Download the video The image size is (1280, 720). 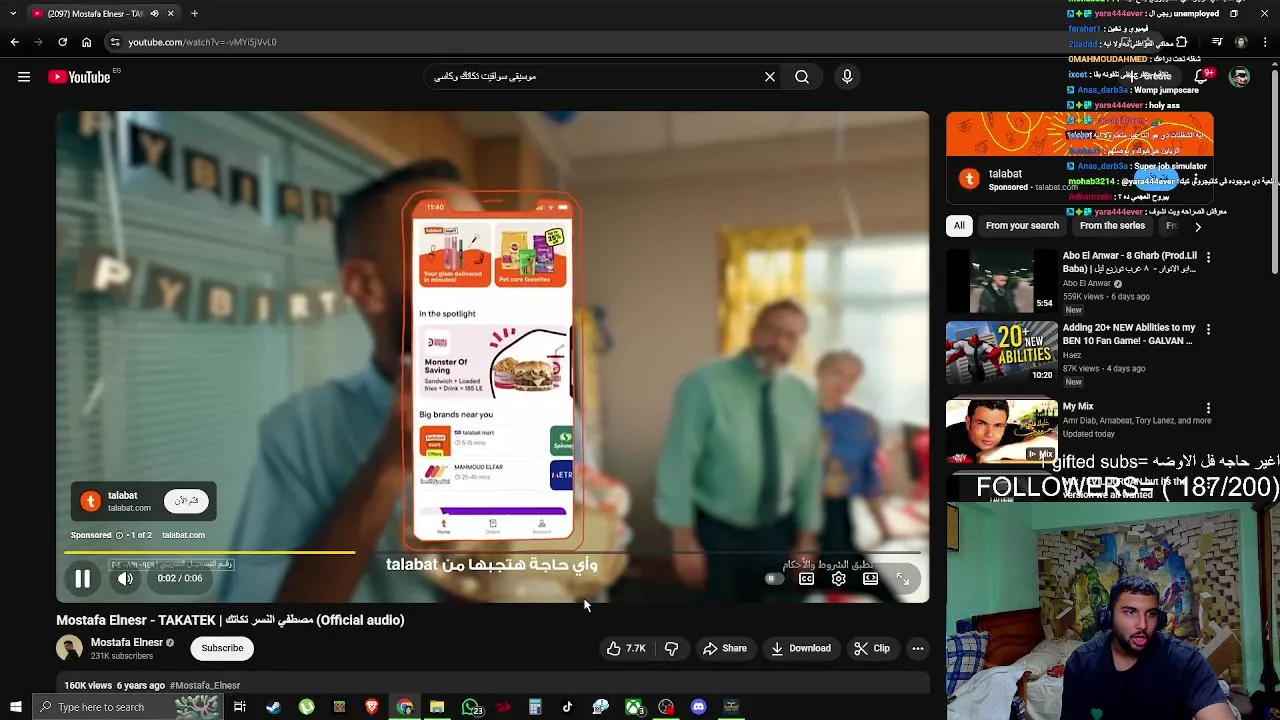(x=801, y=648)
